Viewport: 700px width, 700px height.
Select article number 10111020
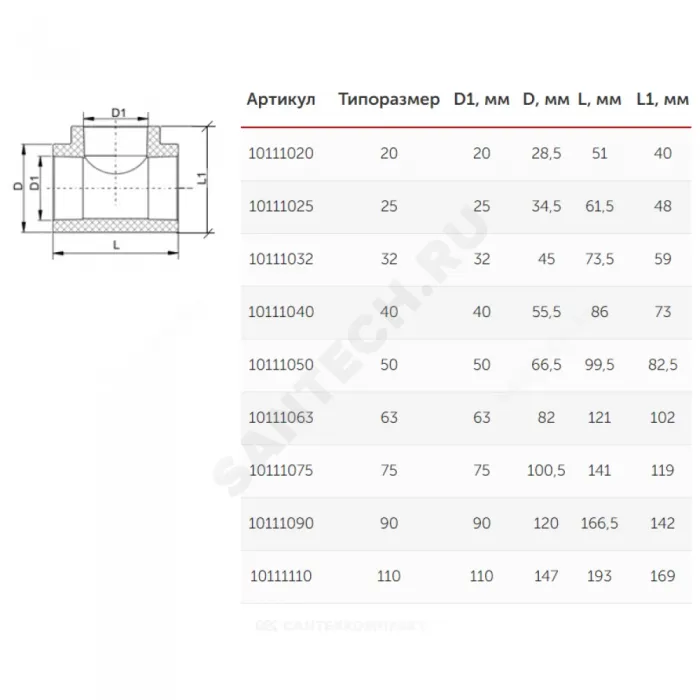(281, 154)
